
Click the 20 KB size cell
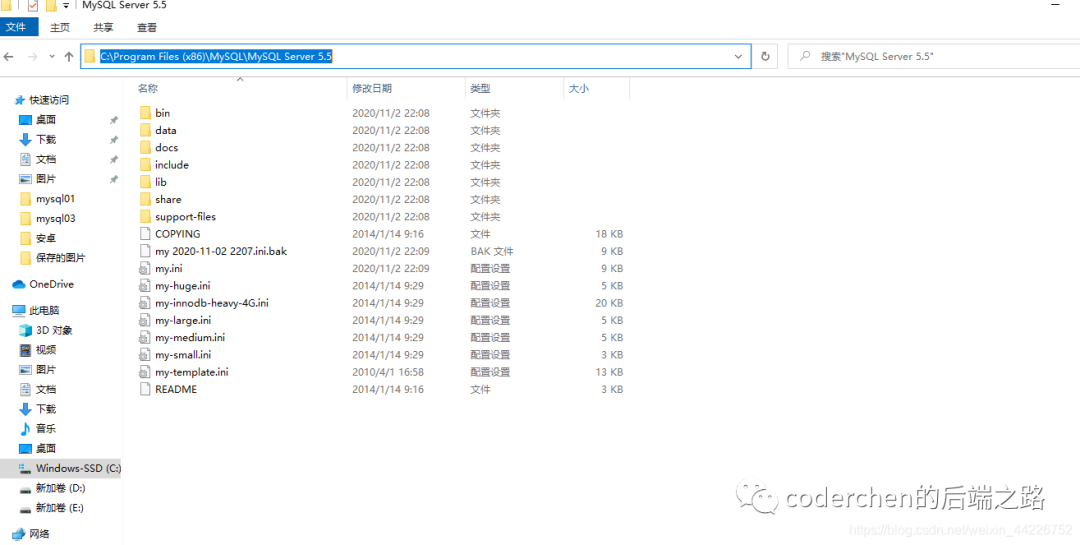point(610,302)
